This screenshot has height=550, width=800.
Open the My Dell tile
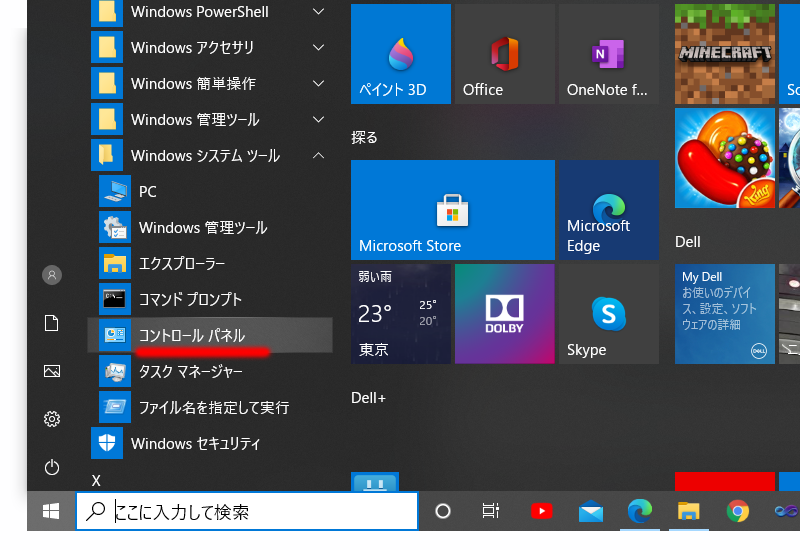724,314
